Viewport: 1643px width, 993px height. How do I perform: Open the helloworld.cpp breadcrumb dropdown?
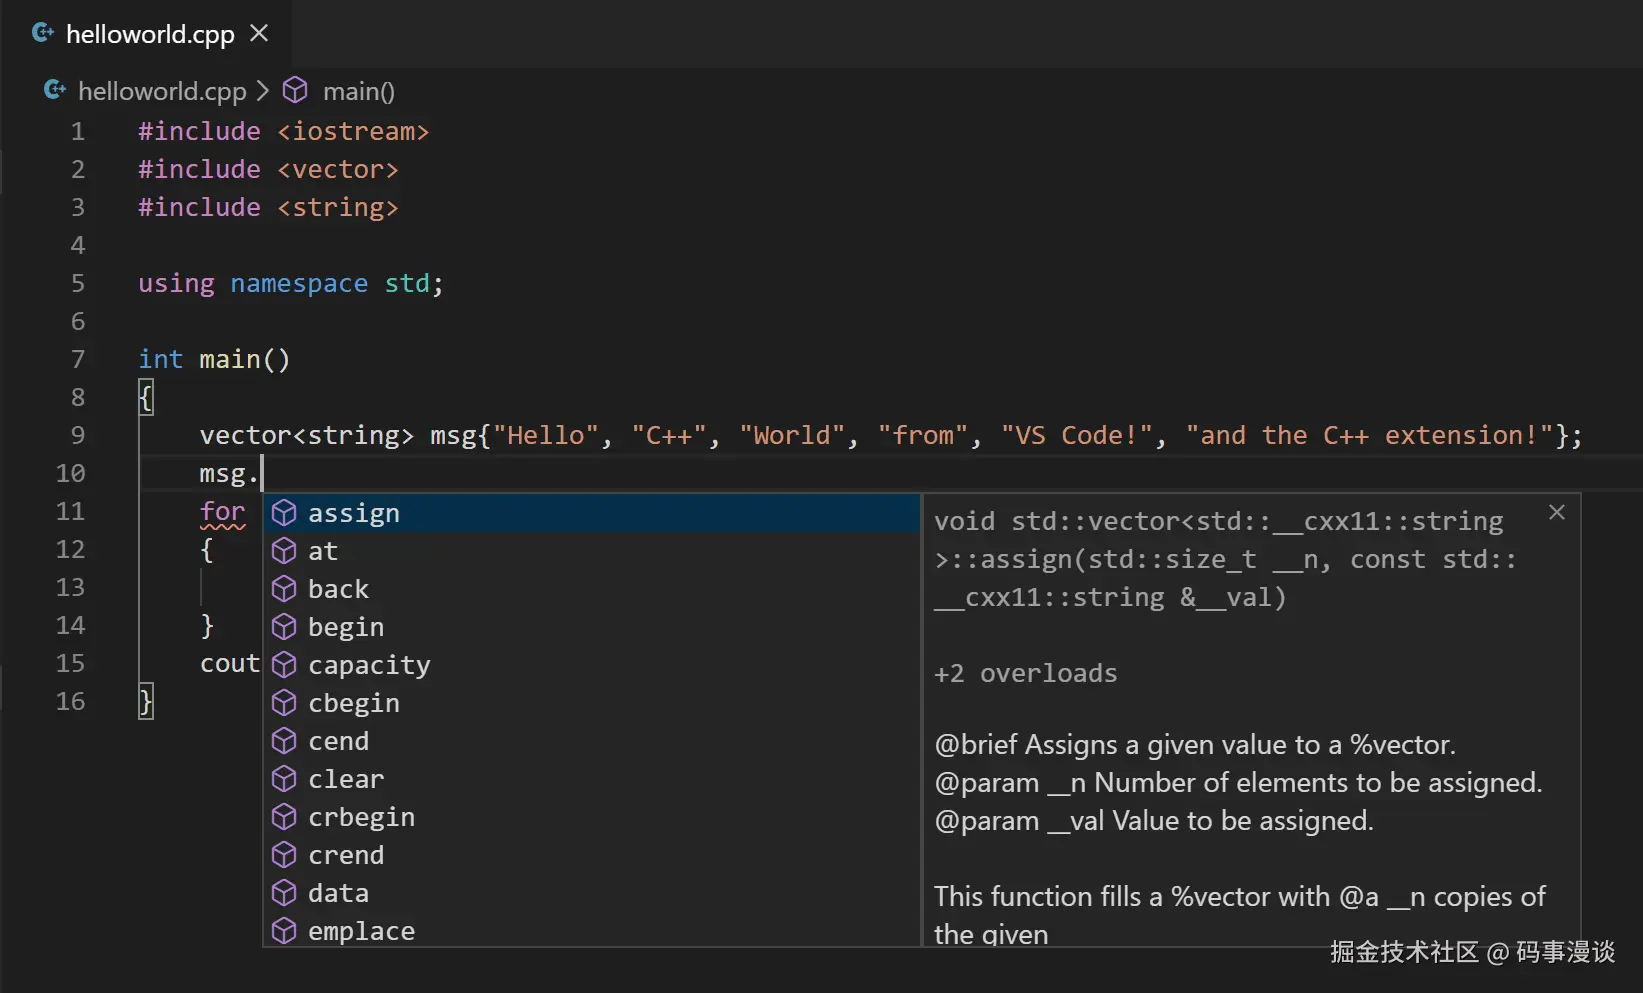pyautogui.click(x=160, y=90)
